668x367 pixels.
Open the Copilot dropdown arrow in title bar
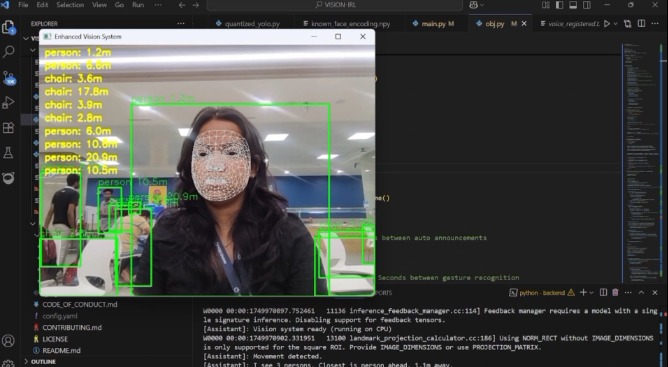tap(482, 5)
